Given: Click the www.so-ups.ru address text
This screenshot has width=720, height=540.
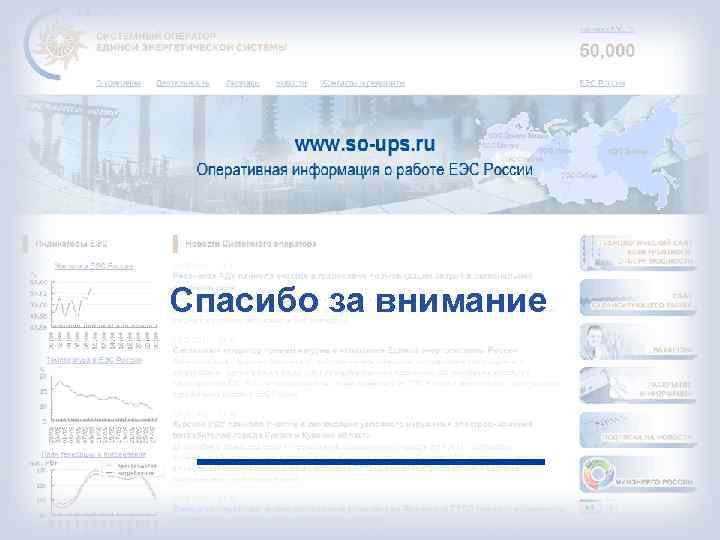Looking at the screenshot, I should point(365,144).
